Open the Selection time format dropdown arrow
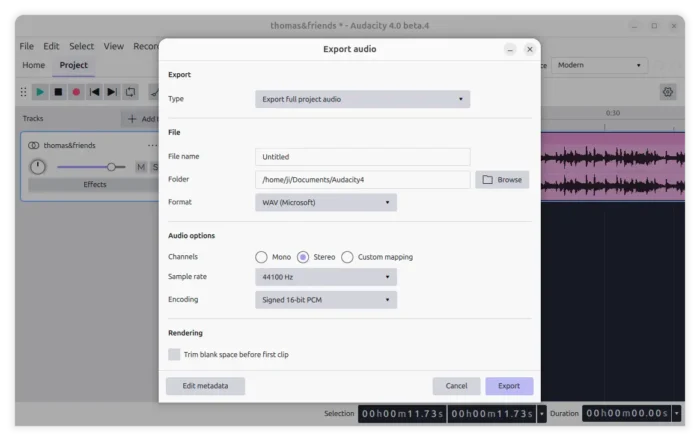Screen dimensions: 700x441 pyautogui.click(x=542, y=414)
